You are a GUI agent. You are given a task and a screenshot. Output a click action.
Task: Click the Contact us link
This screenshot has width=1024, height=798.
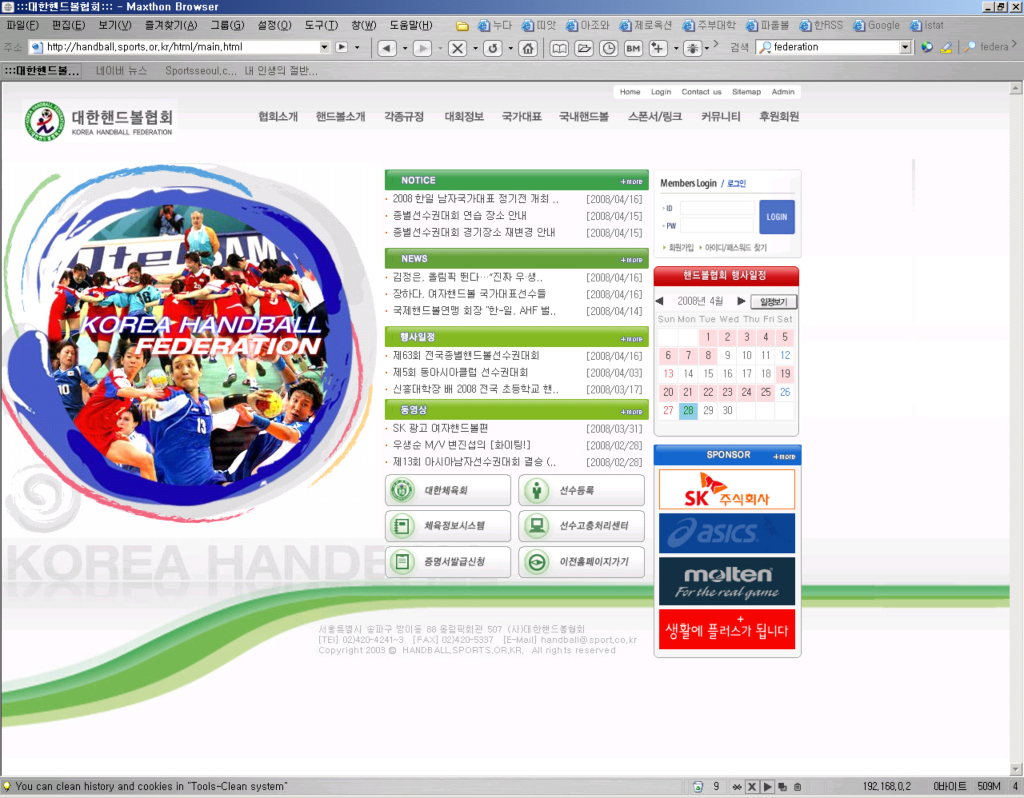point(701,92)
